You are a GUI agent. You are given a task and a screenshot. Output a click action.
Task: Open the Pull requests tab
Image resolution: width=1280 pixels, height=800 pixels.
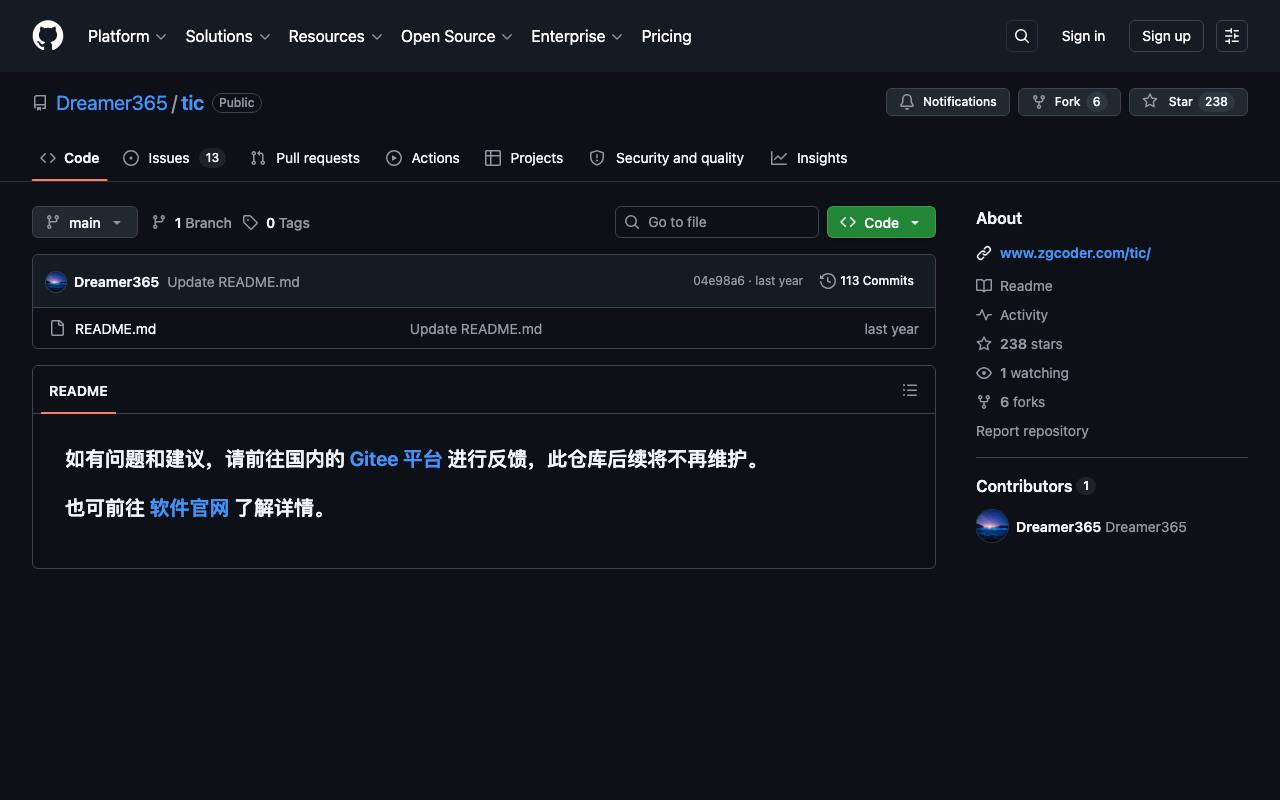[x=305, y=158]
